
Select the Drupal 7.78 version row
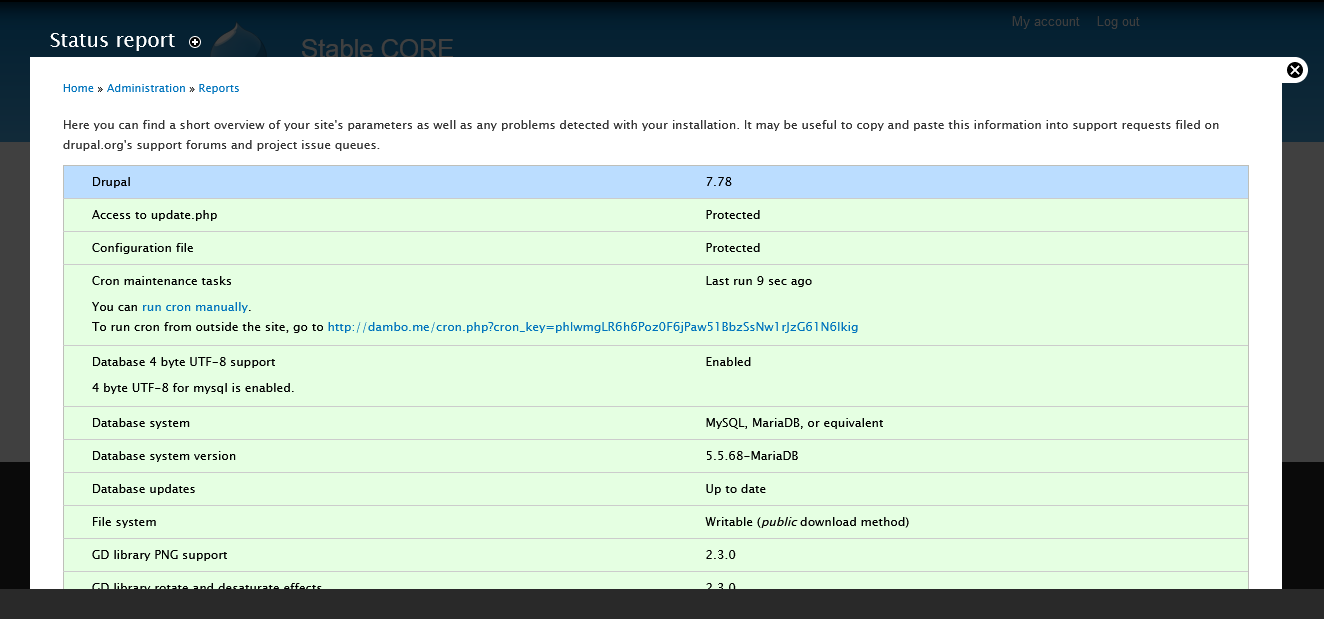655,182
